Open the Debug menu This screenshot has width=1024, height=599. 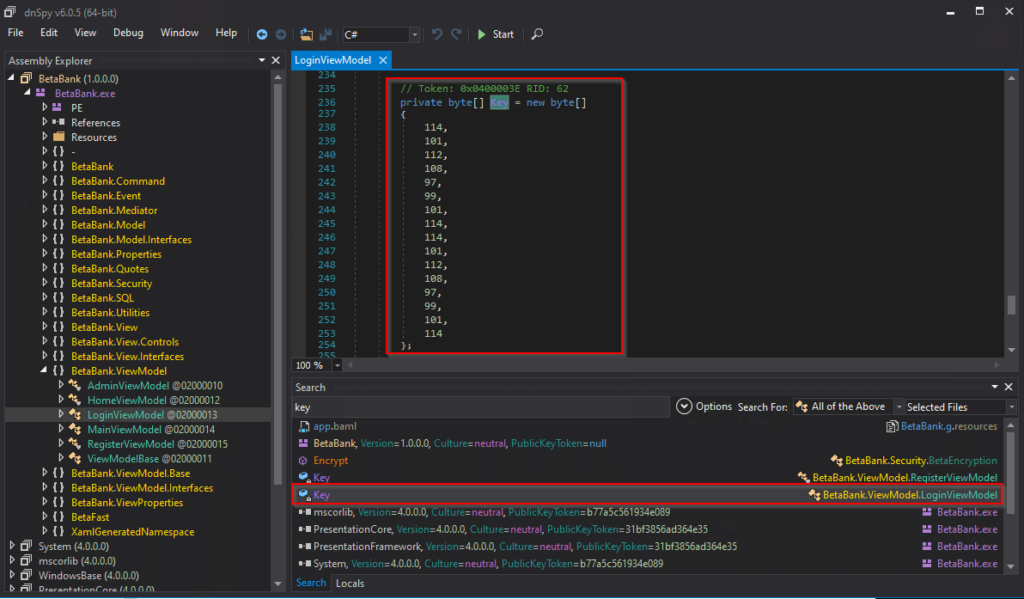tap(128, 33)
